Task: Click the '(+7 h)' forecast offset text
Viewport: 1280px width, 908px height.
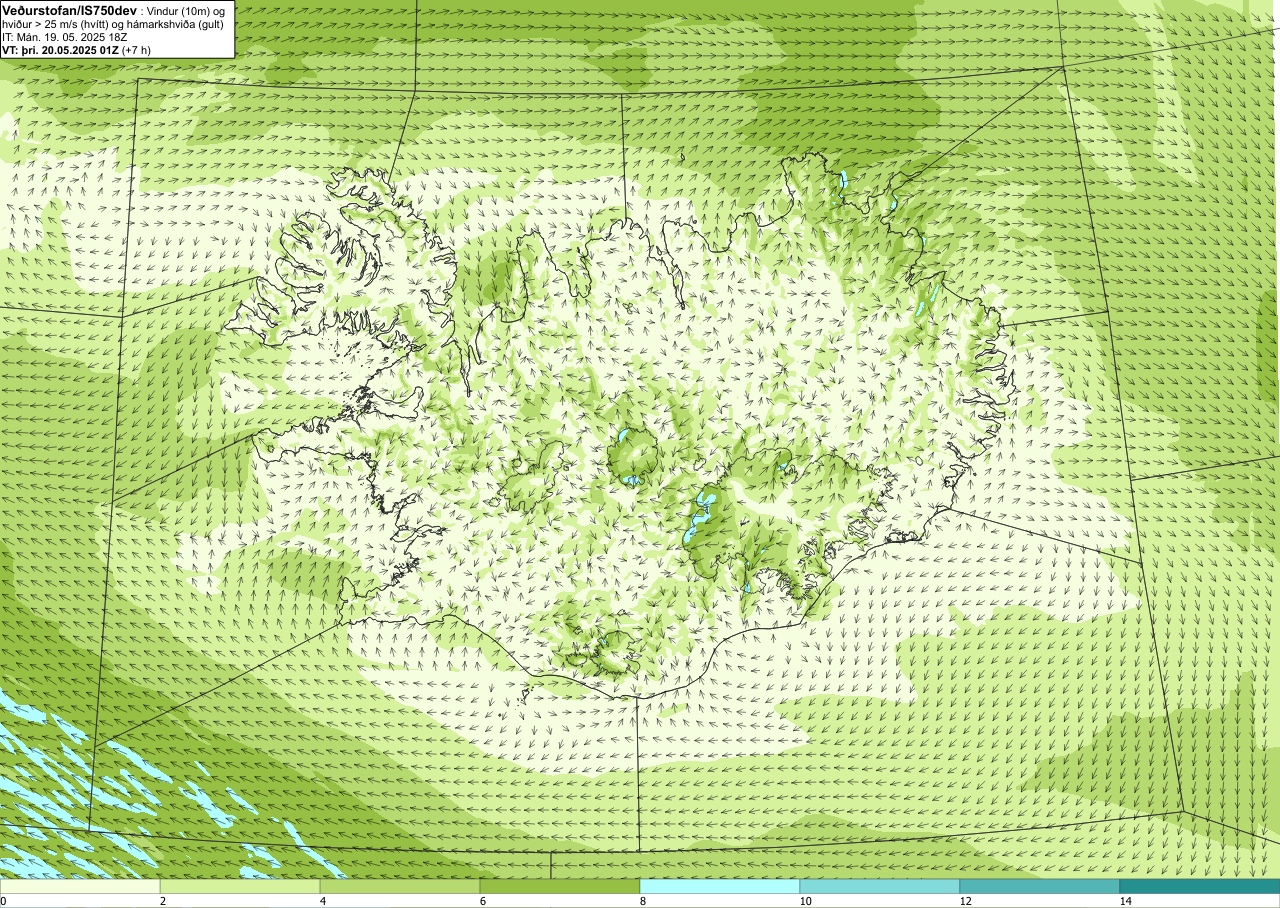Action: pyautogui.click(x=136, y=49)
